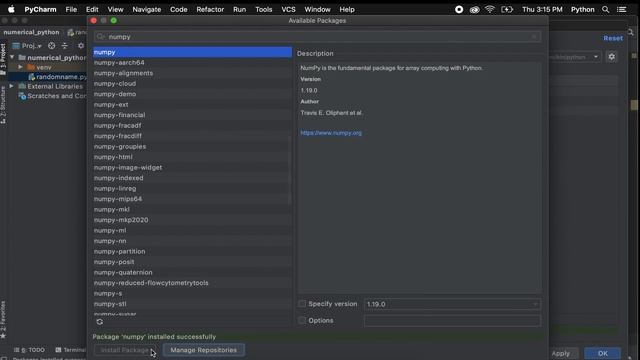Open the Structure tool window side tab

(x=3, y=105)
